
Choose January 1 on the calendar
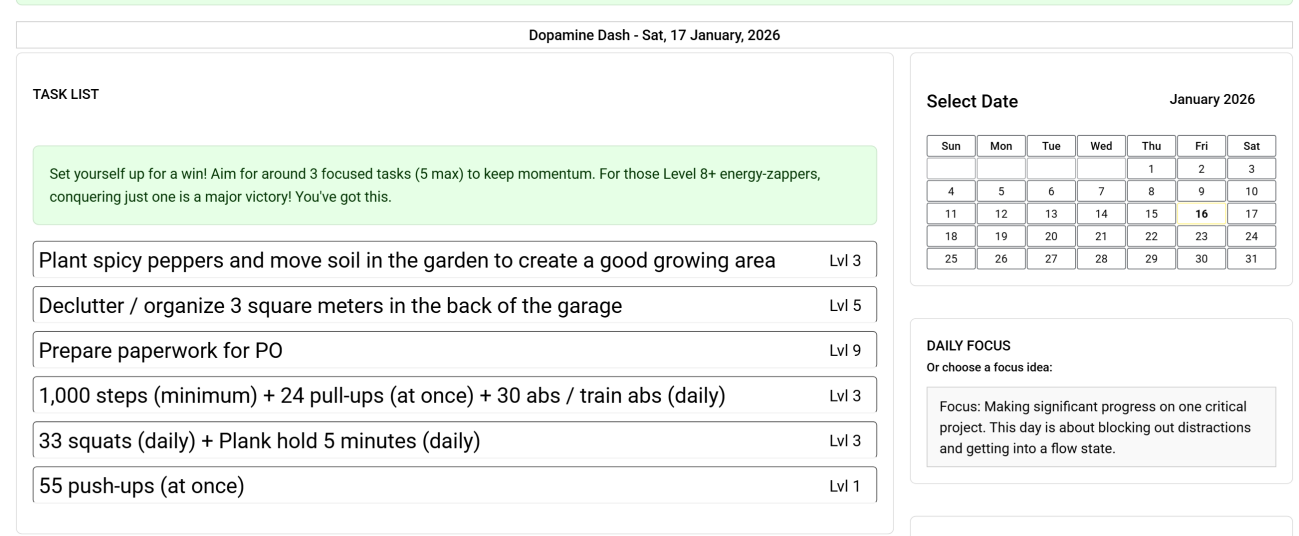[x=1151, y=169]
